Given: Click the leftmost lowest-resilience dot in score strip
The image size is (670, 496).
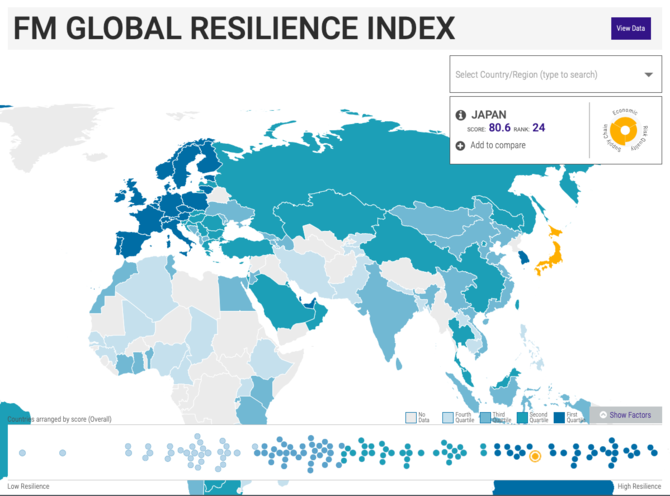Looking at the screenshot, I should point(20,453).
